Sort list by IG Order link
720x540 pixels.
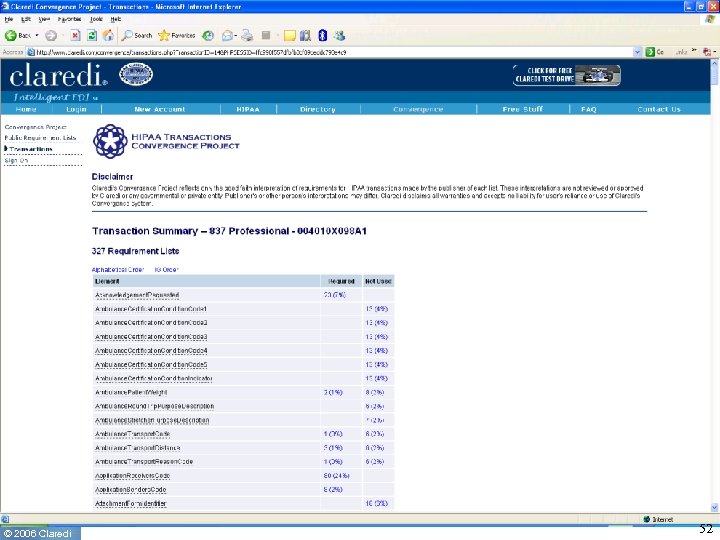point(166,270)
